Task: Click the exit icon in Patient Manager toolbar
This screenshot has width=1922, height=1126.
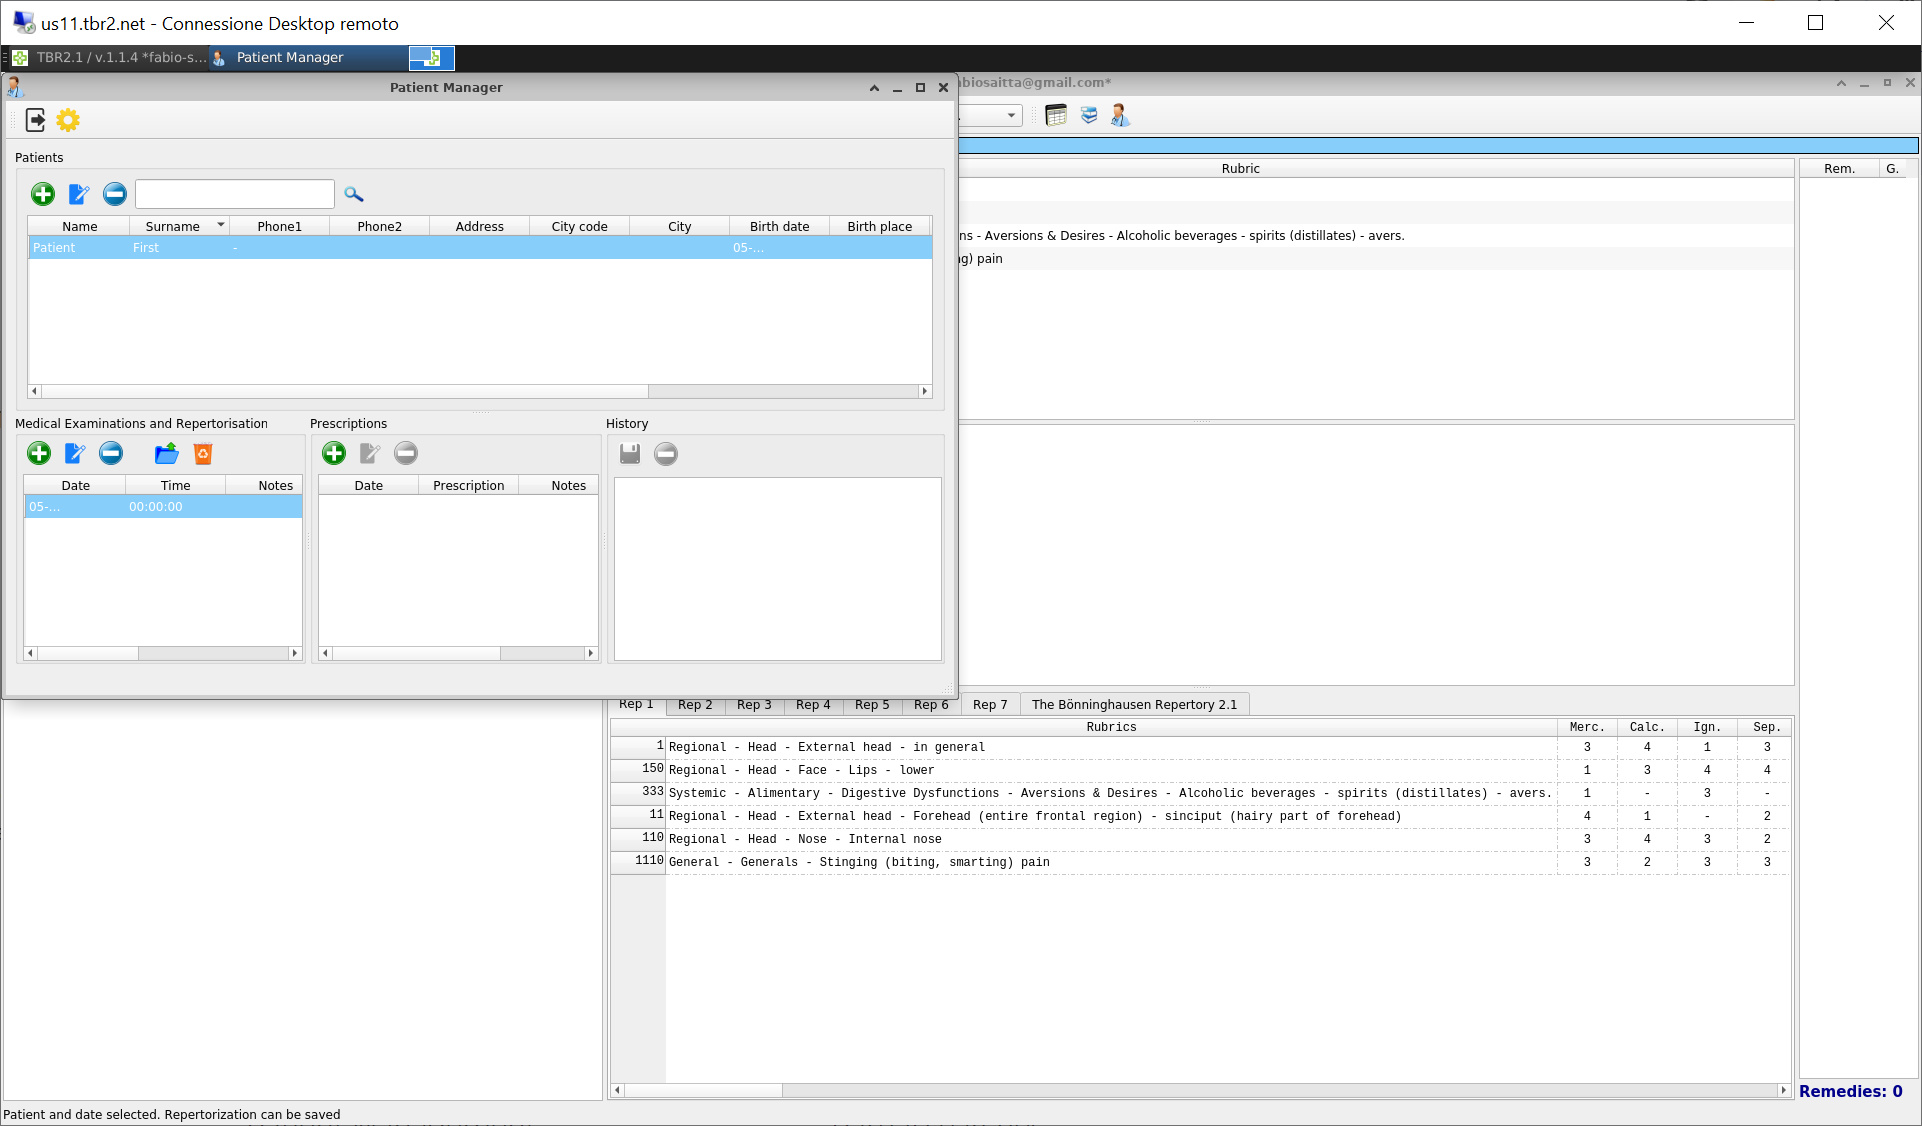Action: point(35,120)
